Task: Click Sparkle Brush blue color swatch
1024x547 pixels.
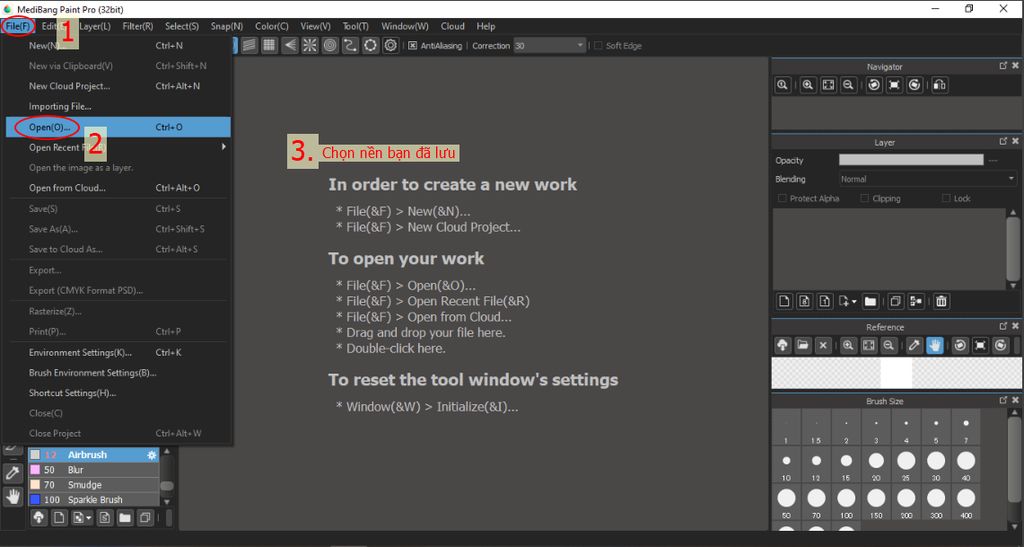Action: 35,500
